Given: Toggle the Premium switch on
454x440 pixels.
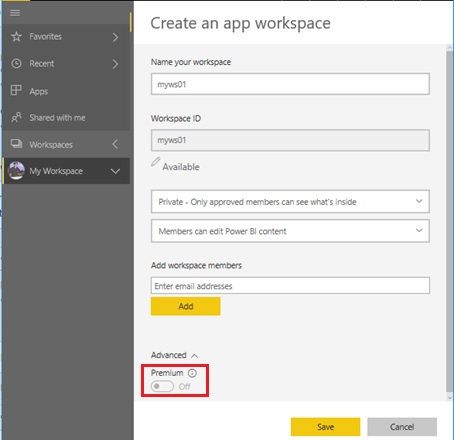Looking at the screenshot, I should coord(162,387).
